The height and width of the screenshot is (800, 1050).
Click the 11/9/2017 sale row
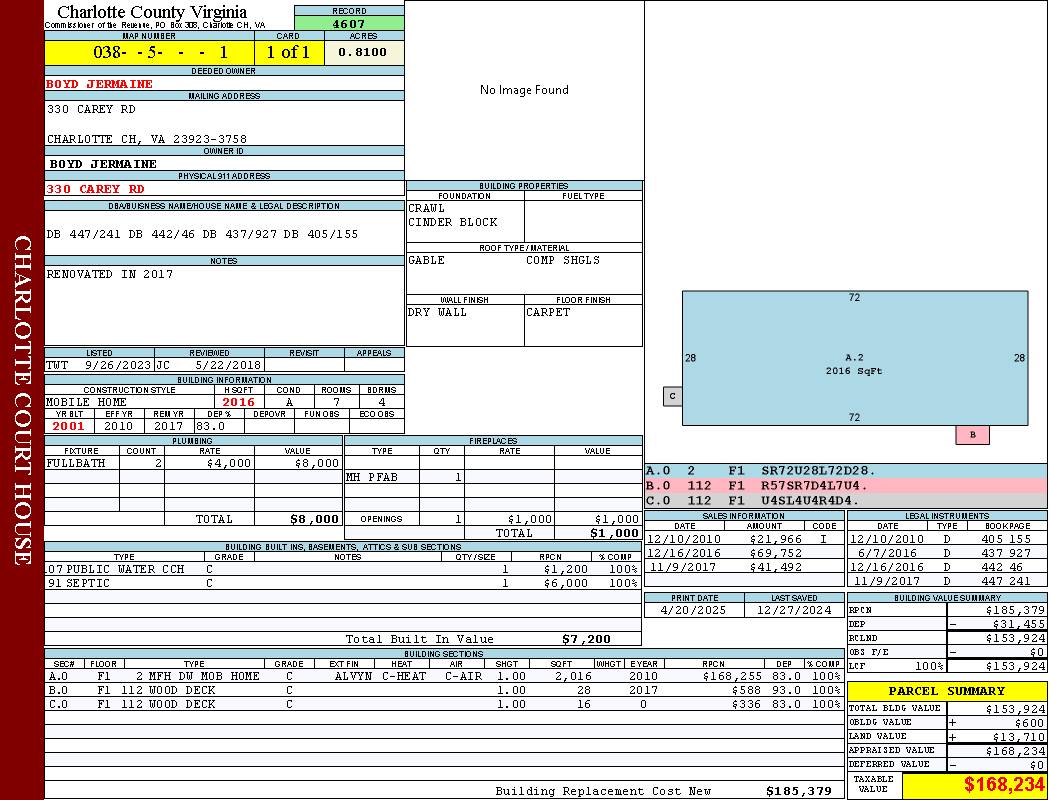(x=742, y=567)
